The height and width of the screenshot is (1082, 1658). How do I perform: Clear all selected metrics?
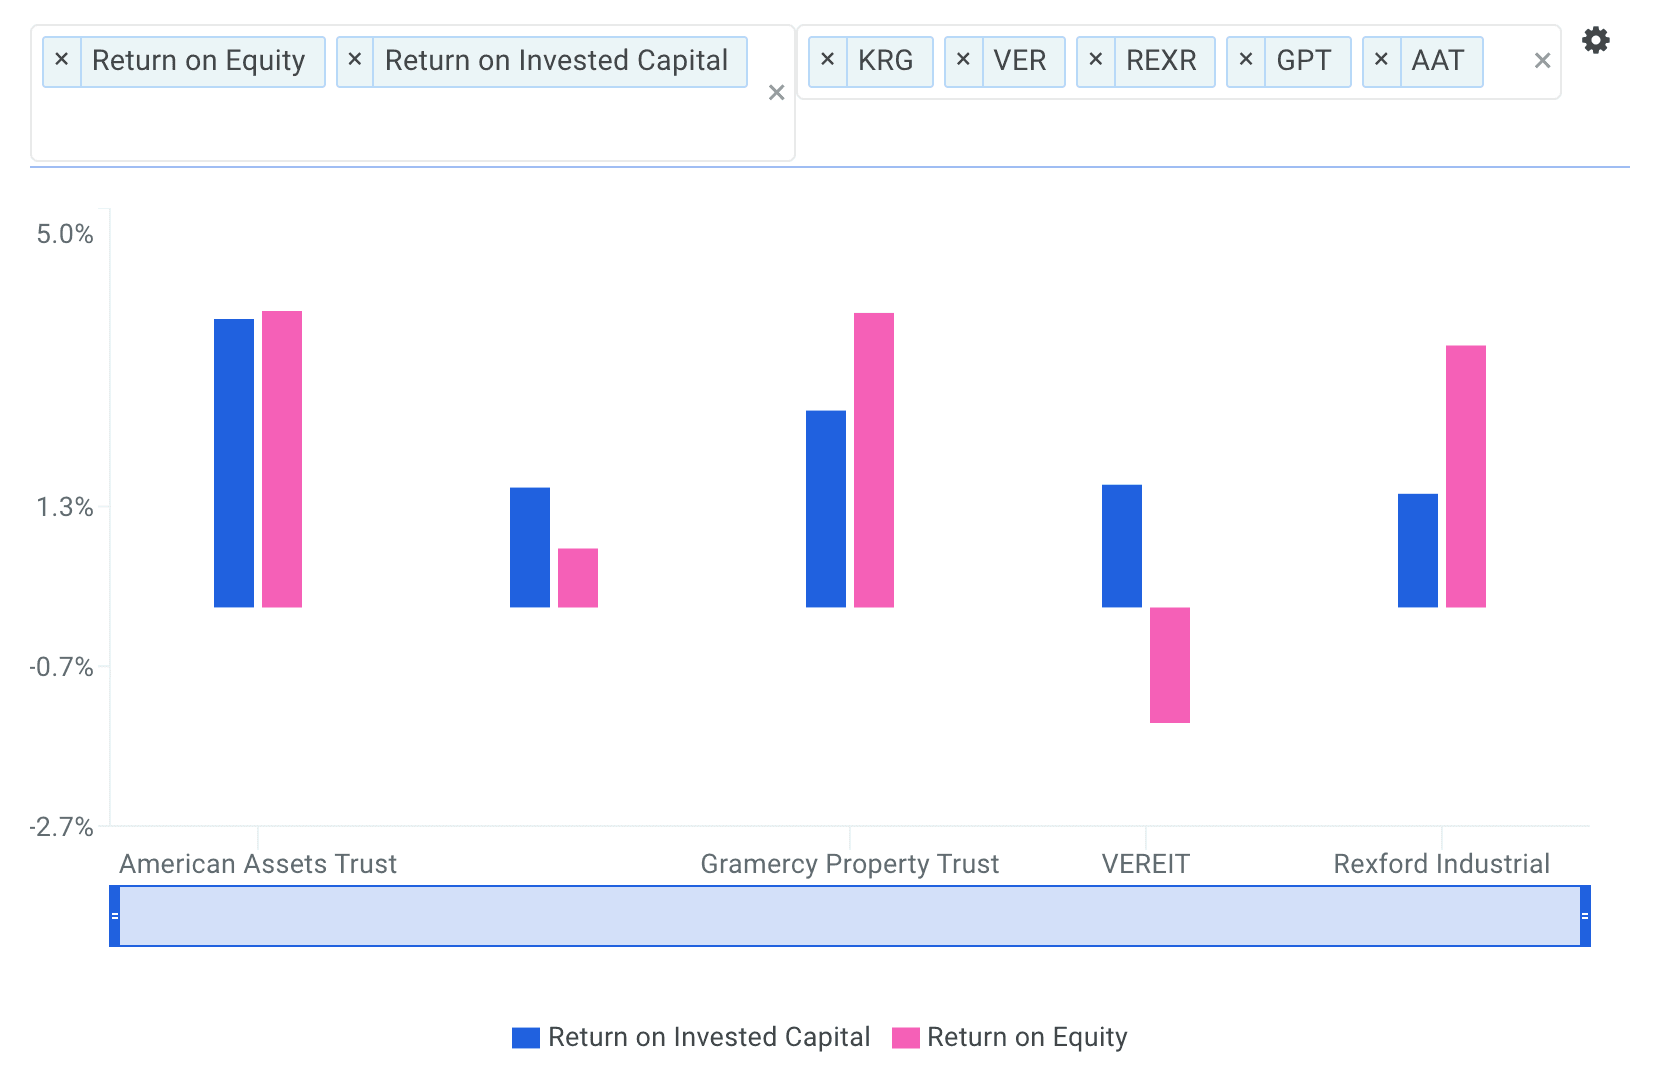coord(776,93)
